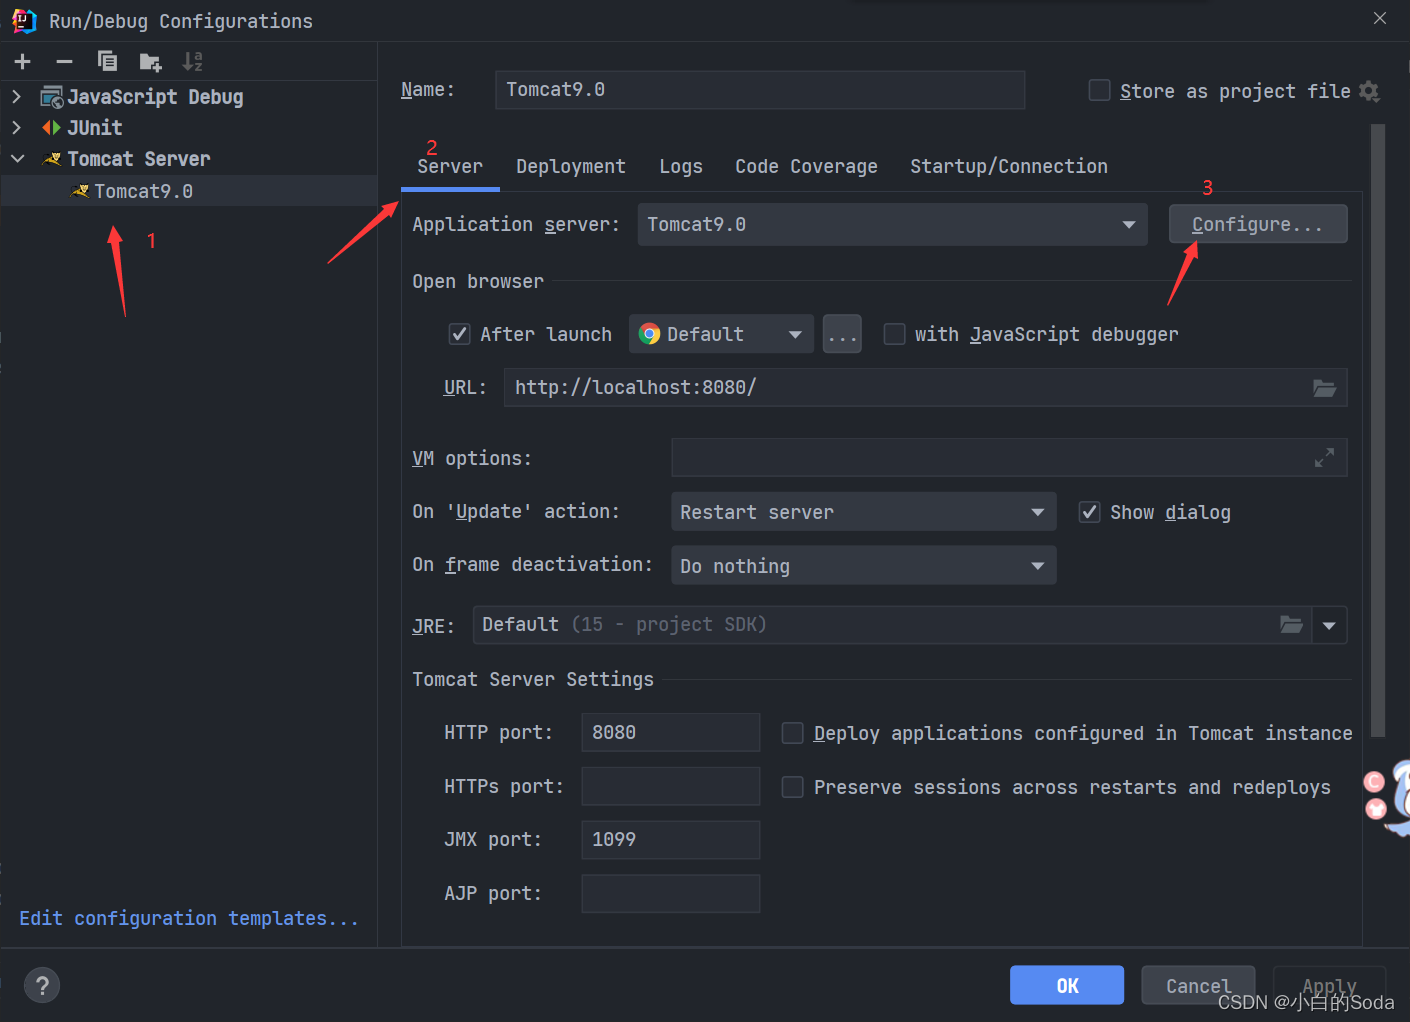1410x1022 pixels.
Task: Click the HTTPs port field
Action: pos(671,787)
